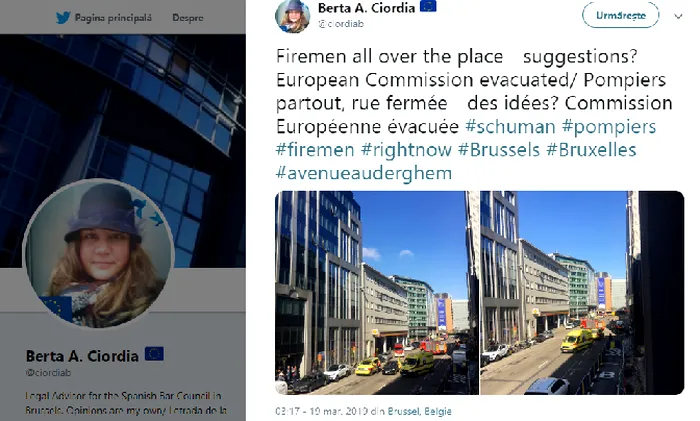
Task: Click the Brussel, Belgie location link
Action: click(x=419, y=411)
